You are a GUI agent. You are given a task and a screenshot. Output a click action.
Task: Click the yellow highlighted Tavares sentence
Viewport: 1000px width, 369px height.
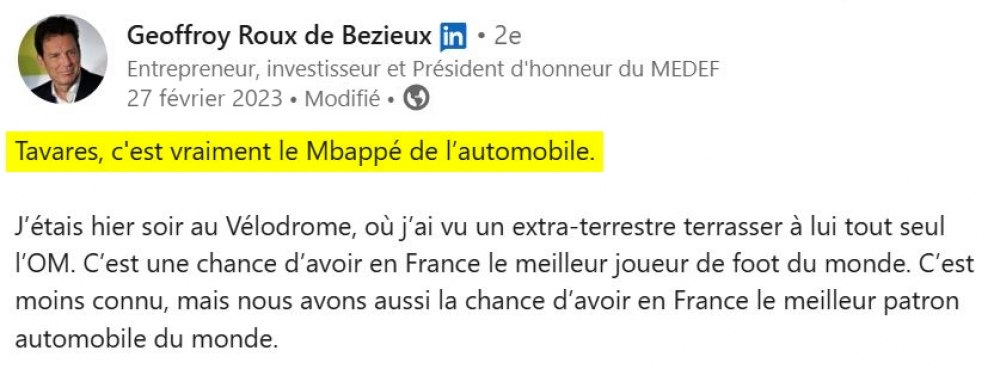[304, 152]
